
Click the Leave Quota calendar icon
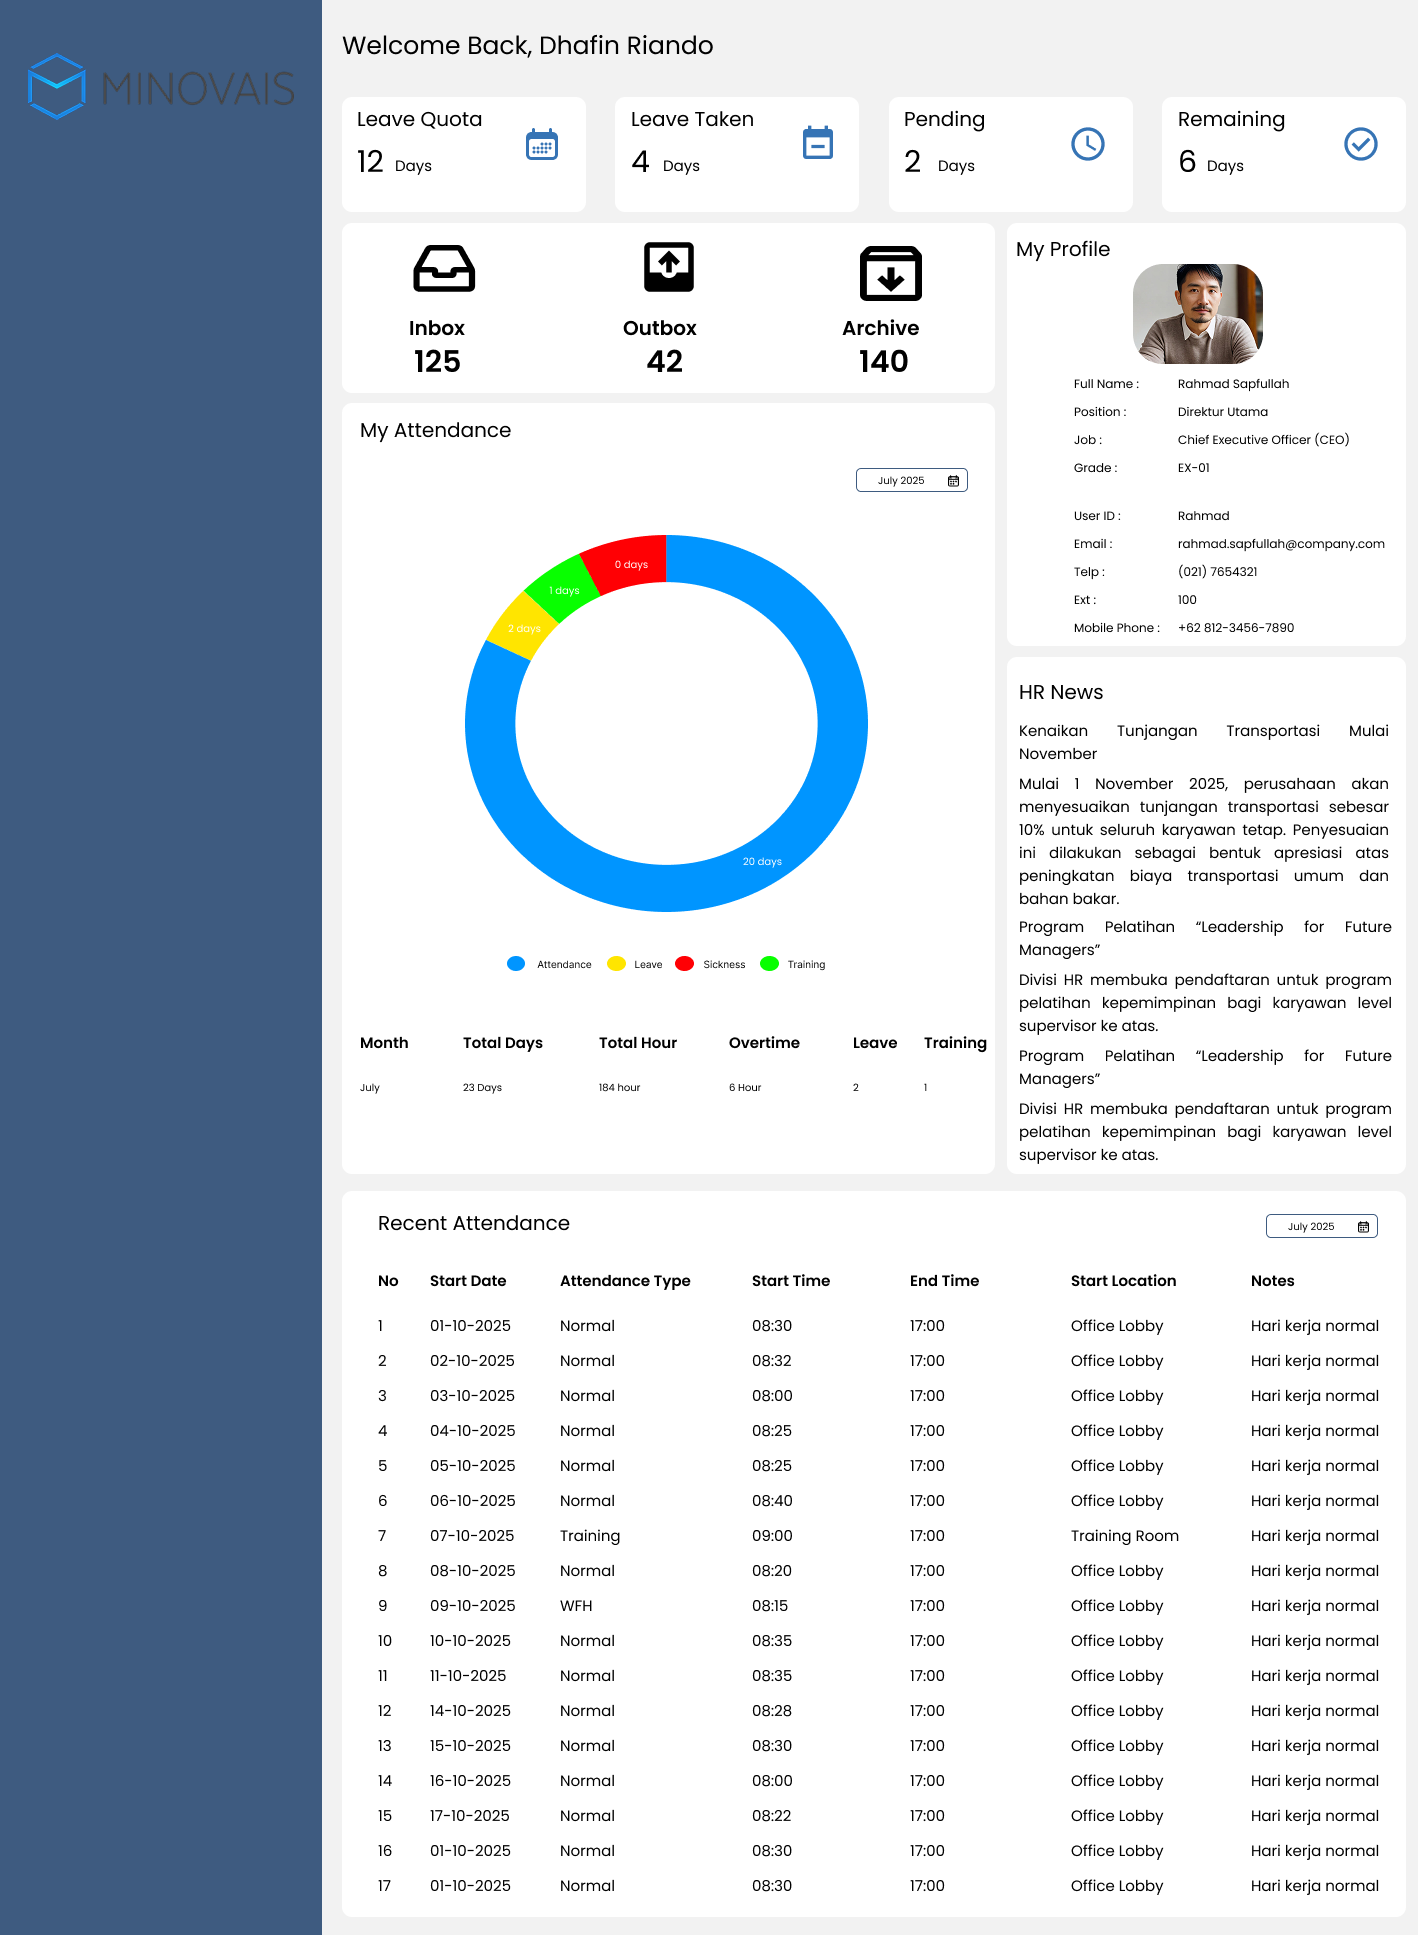click(542, 145)
